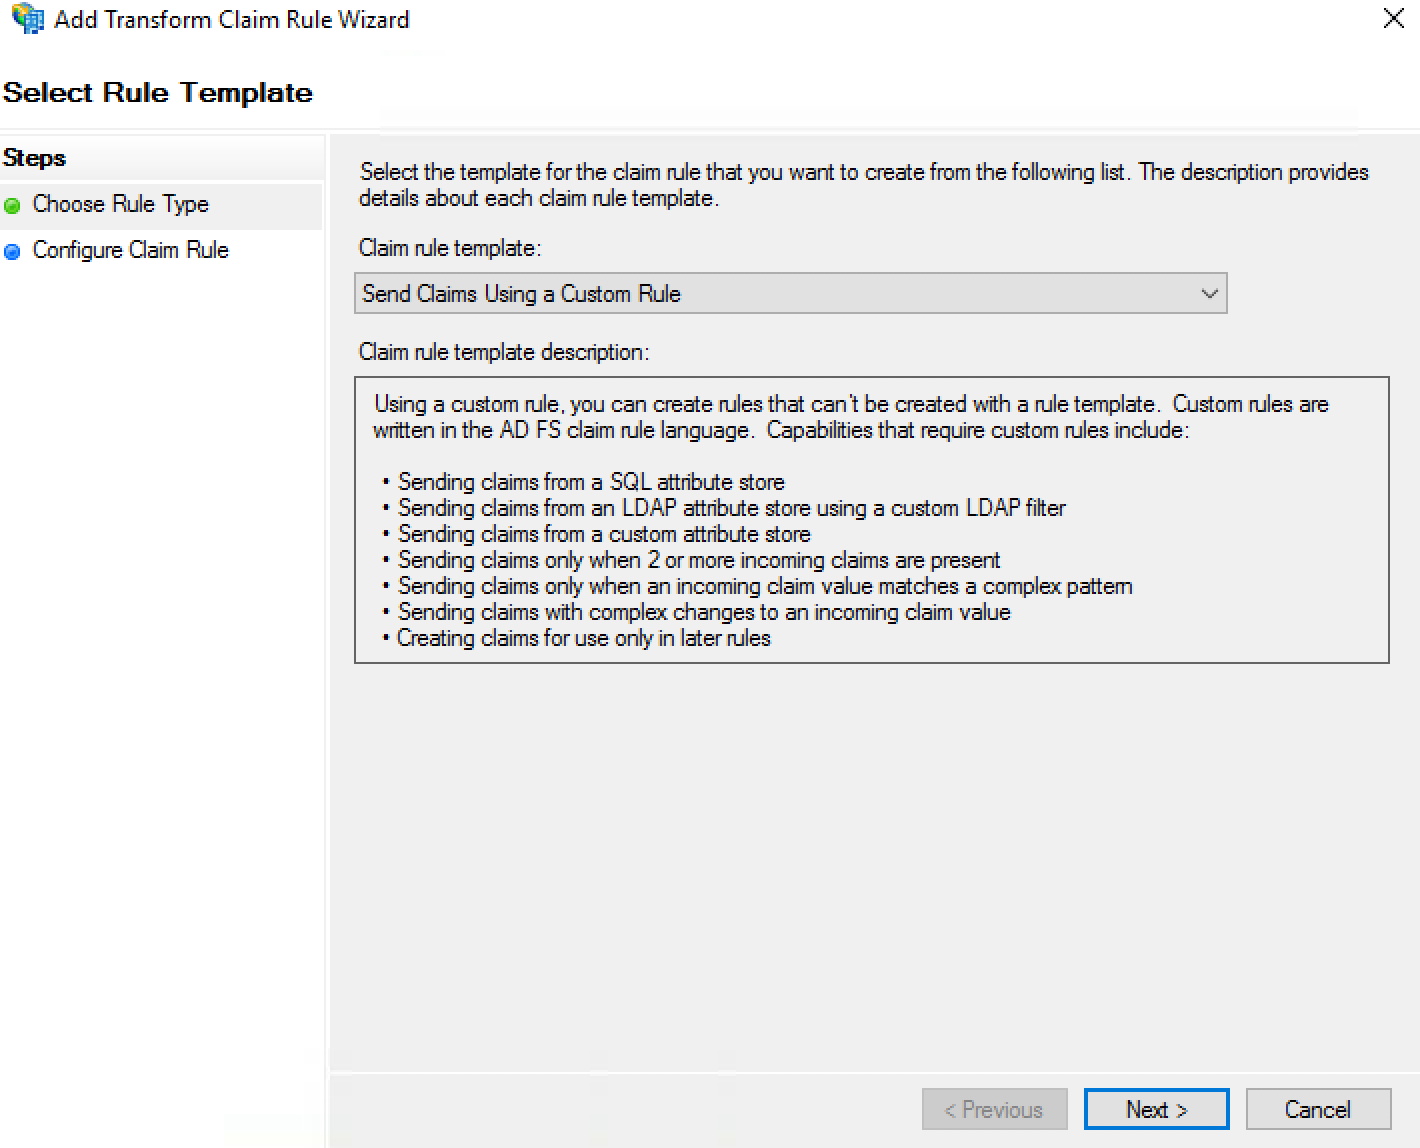Viewport: 1420px width, 1148px height.
Task: Click the "Creating claims for use only in later rules" line
Action: tap(584, 638)
